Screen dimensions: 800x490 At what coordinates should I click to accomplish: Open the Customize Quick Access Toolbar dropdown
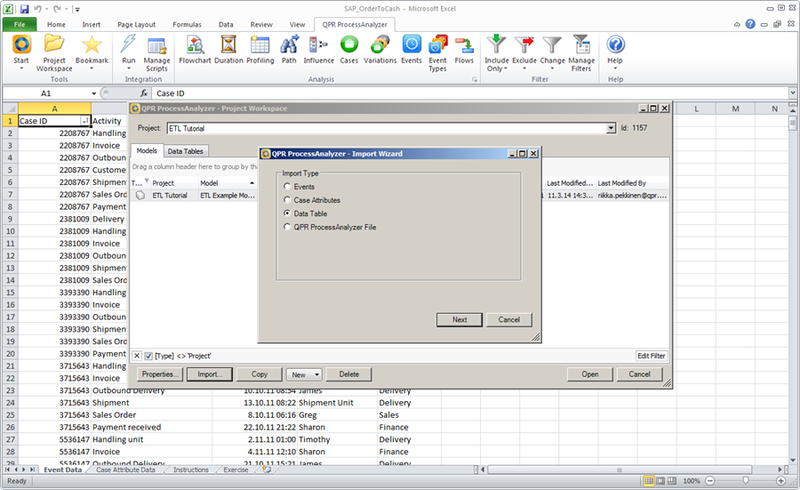tap(77, 9)
